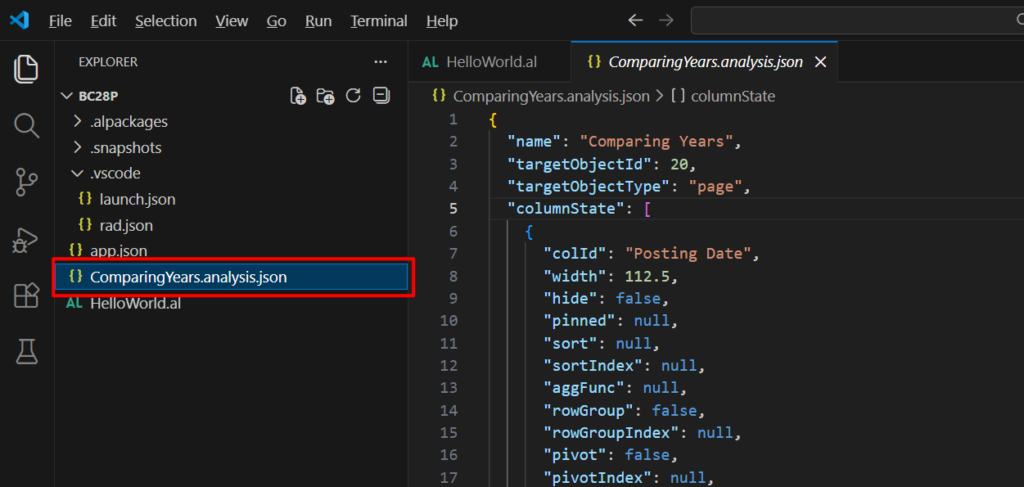
Task: Click the New Folder icon in Explorer
Action: pos(325,96)
